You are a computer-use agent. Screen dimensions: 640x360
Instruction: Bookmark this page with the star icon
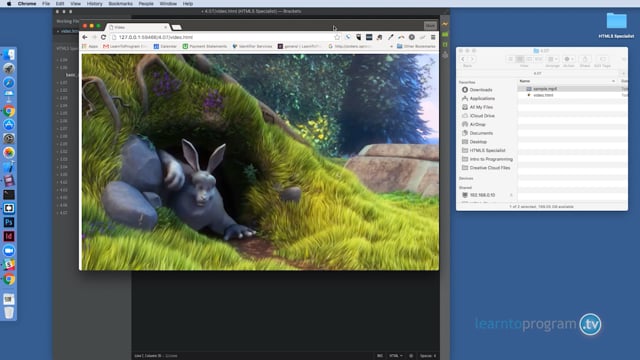coord(337,37)
